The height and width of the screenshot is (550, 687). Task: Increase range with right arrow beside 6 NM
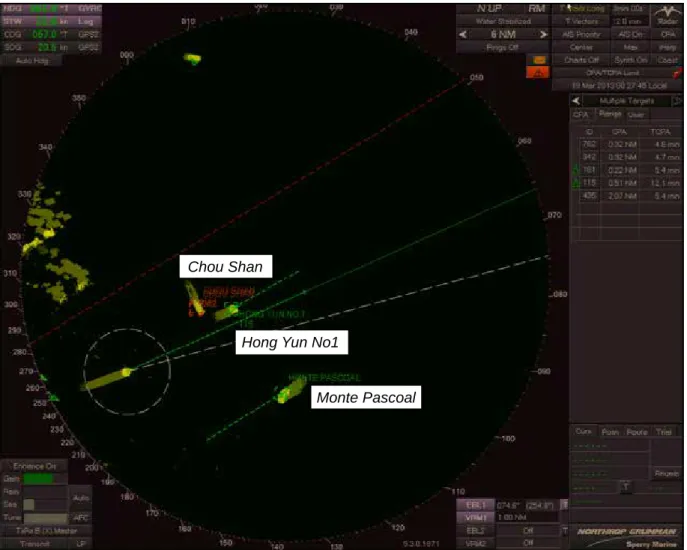[543, 34]
